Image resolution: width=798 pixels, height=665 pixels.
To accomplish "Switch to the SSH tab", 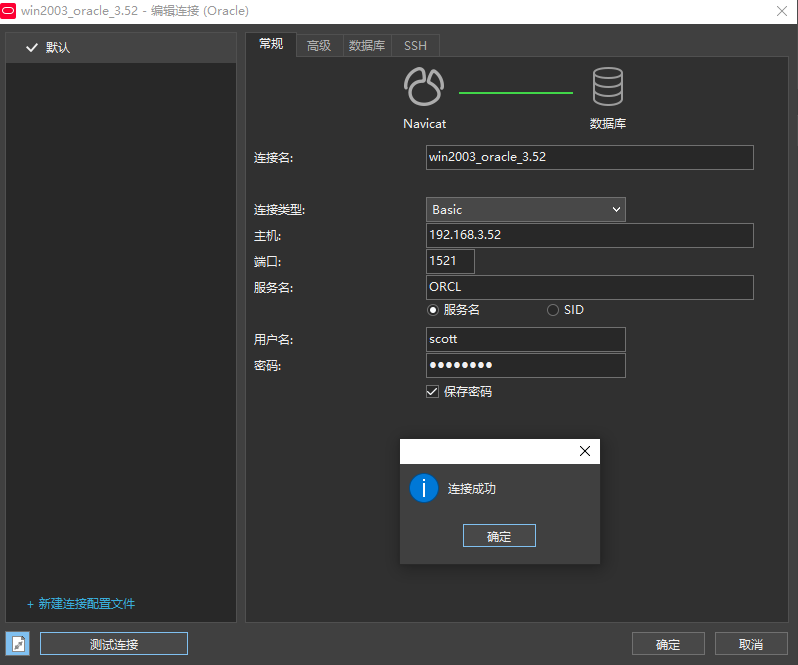I will point(415,46).
